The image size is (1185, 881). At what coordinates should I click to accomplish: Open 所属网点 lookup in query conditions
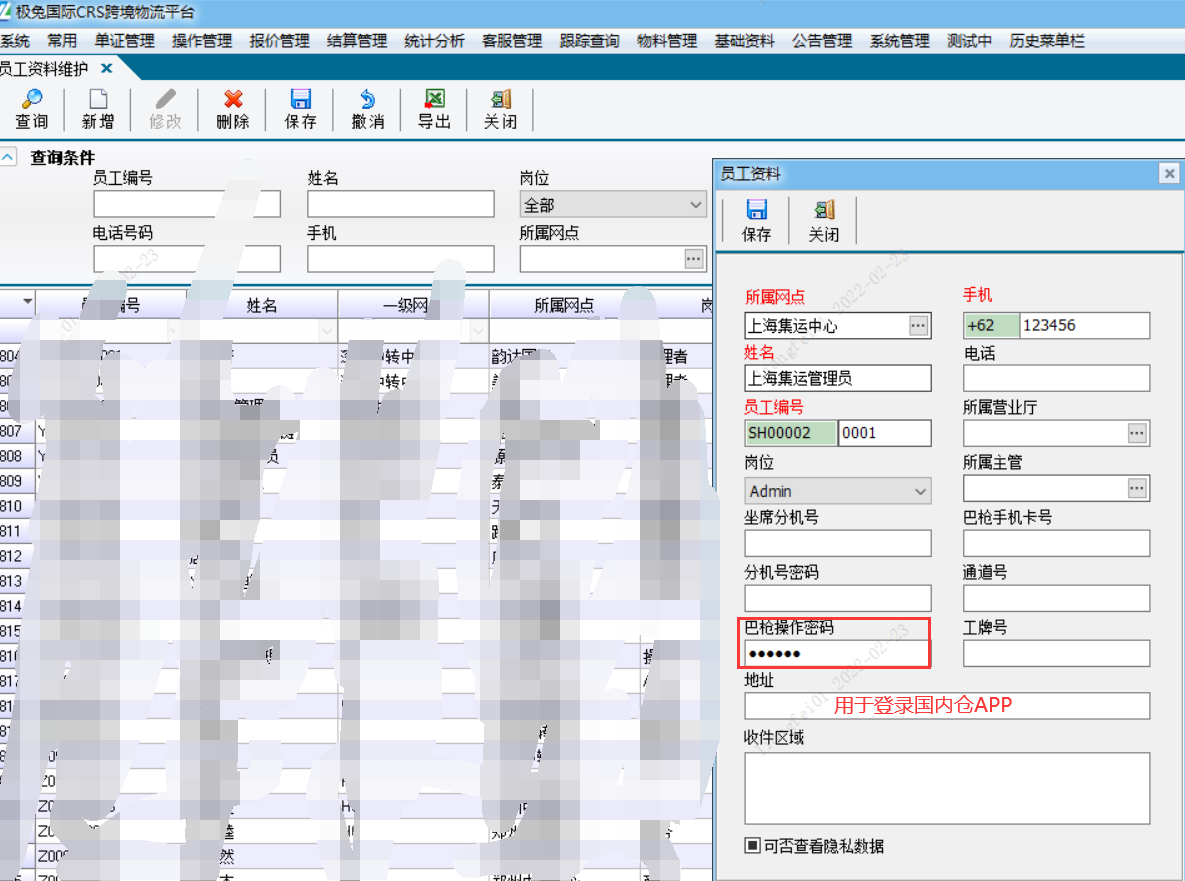(694, 259)
